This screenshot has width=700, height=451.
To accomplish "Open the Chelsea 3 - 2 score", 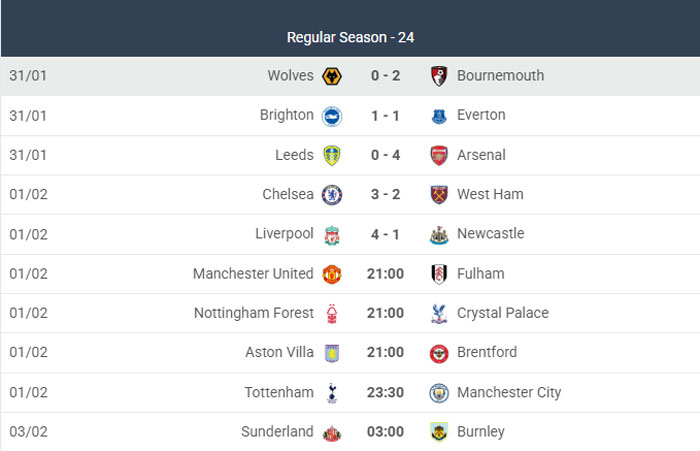I will tap(385, 195).
